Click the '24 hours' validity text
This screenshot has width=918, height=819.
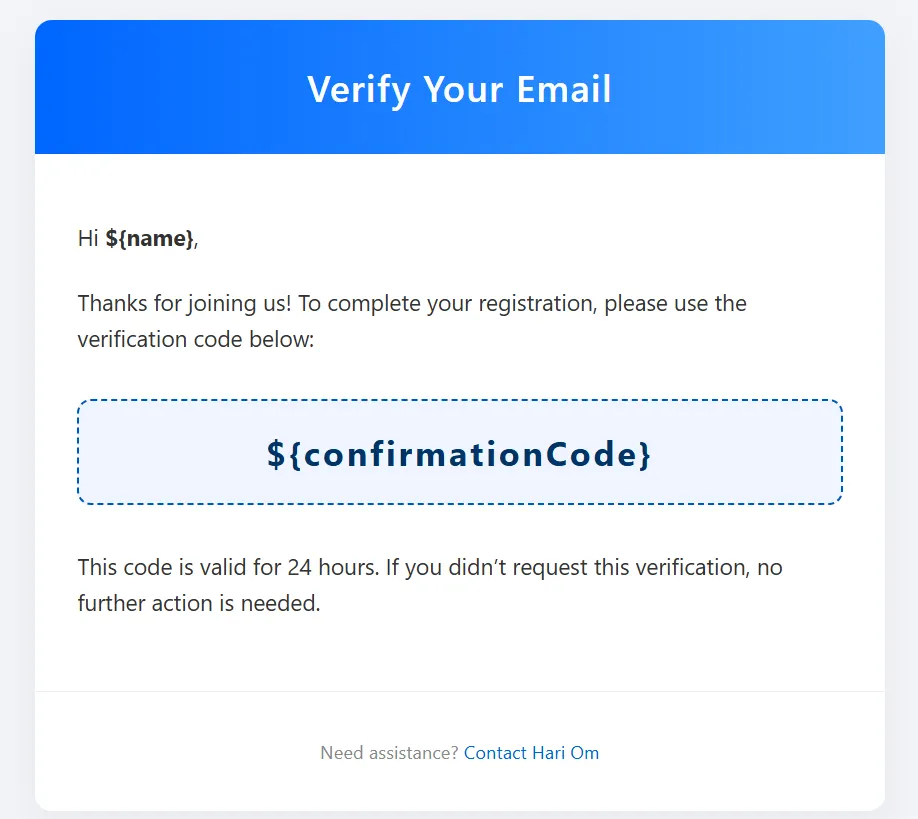click(x=333, y=567)
